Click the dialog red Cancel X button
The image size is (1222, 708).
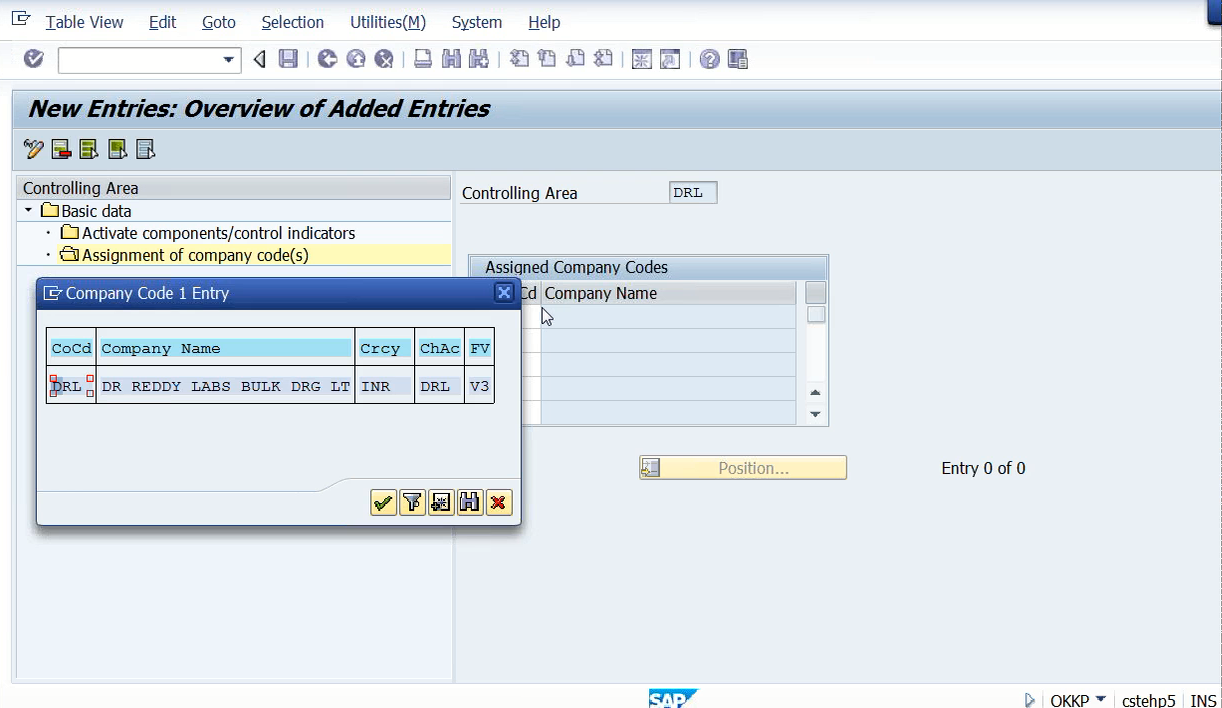pos(498,503)
